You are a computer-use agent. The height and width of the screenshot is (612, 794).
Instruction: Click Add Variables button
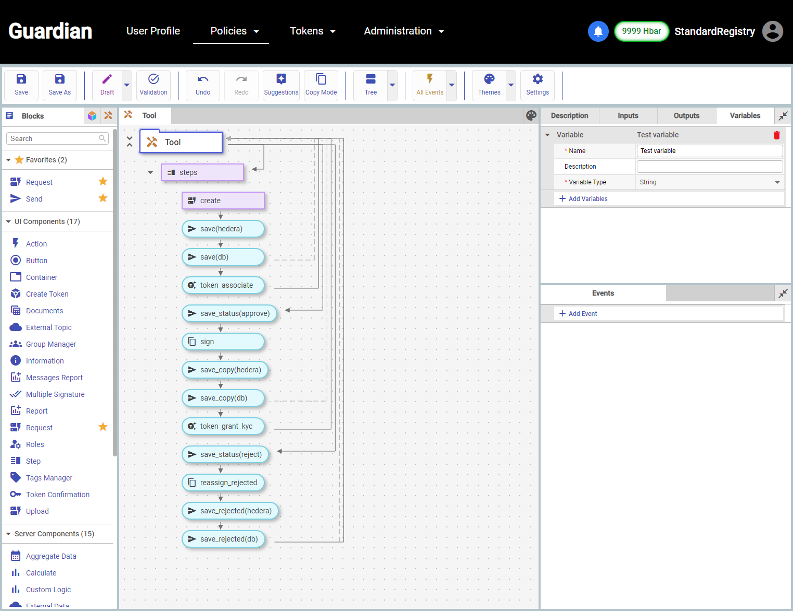[584, 199]
